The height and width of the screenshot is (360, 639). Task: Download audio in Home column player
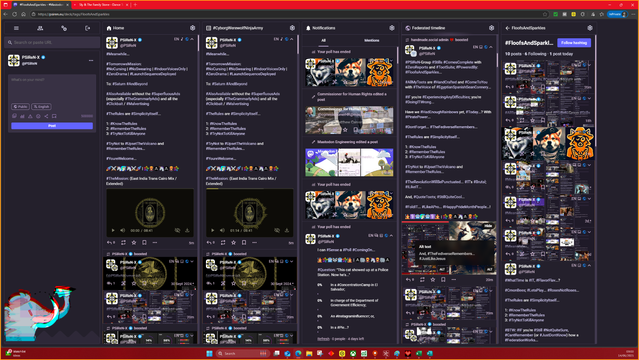coord(187,230)
